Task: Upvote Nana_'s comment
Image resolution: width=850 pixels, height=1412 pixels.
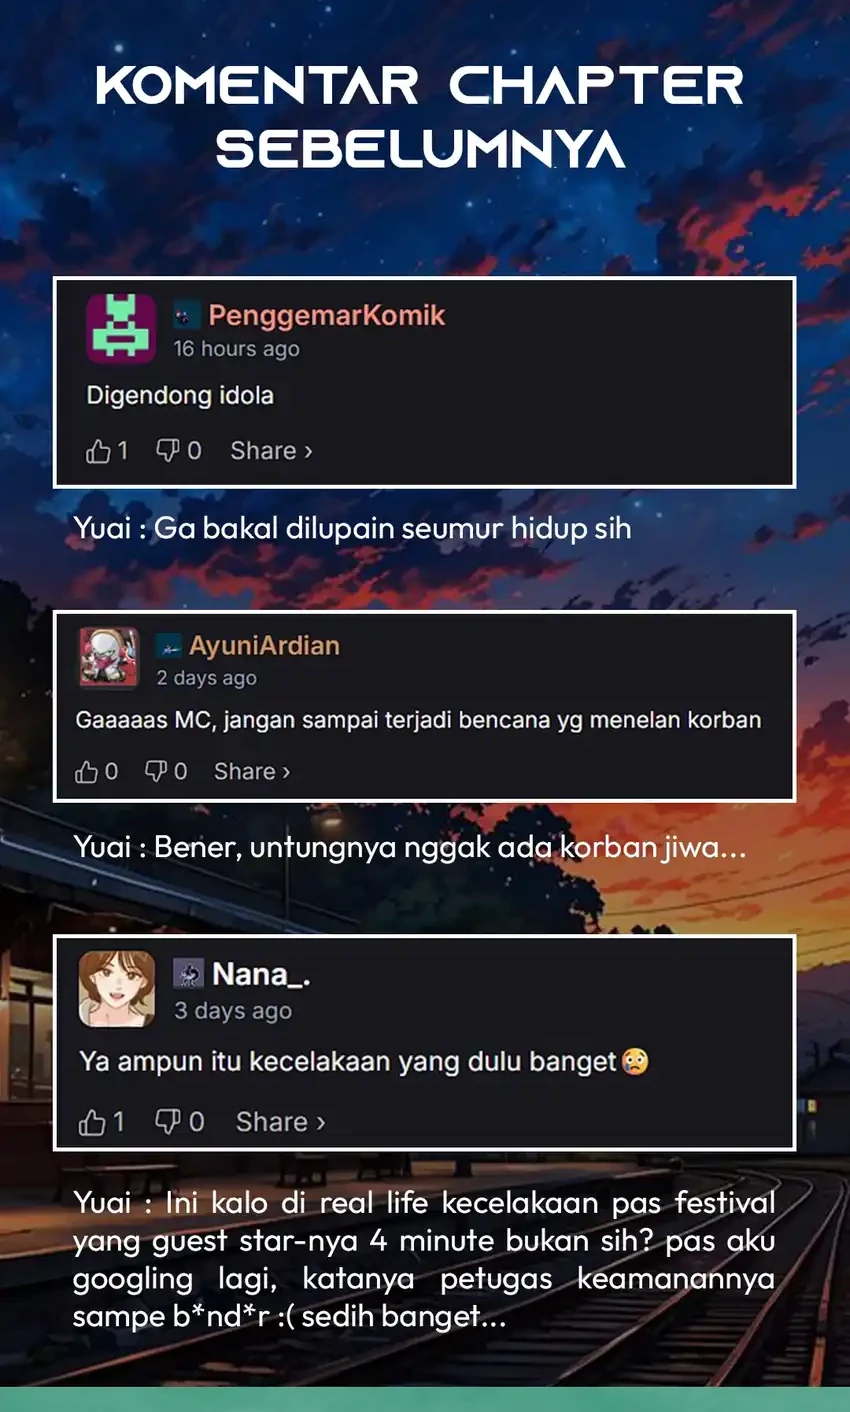Action: point(92,1122)
